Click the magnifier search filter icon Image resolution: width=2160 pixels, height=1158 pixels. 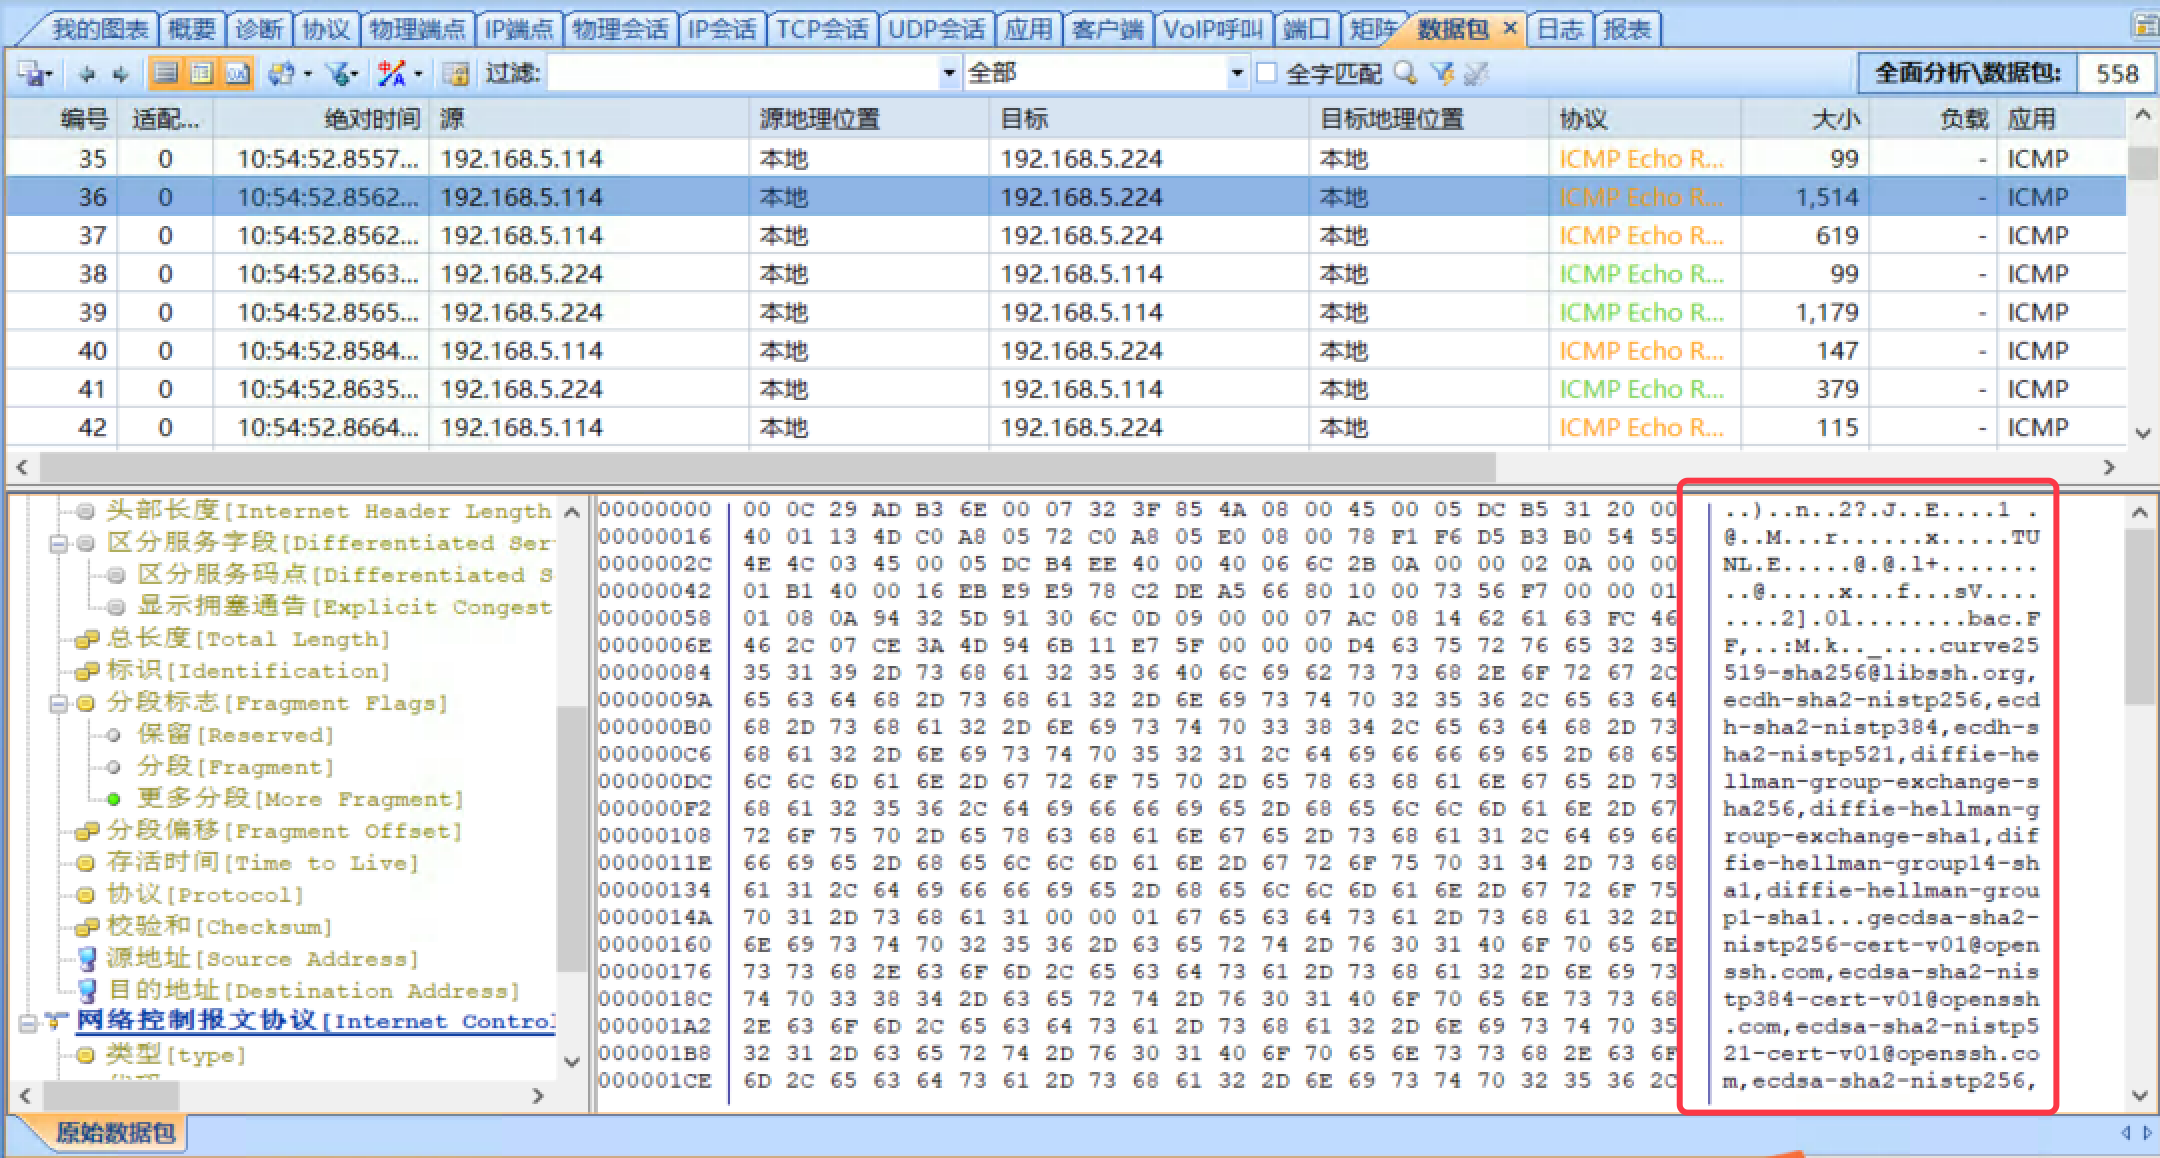[x=1405, y=73]
